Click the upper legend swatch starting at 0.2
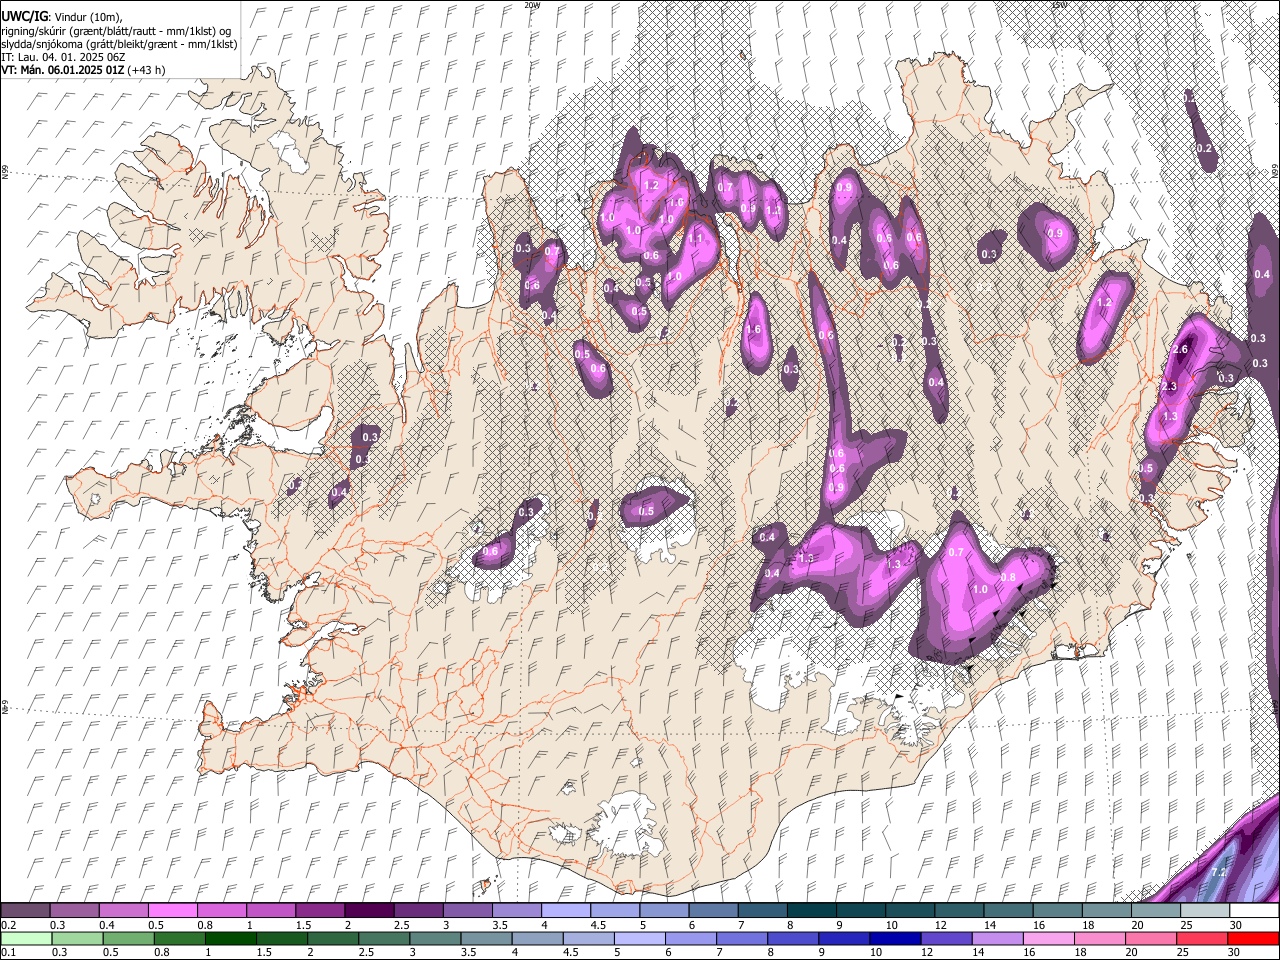 [25, 911]
